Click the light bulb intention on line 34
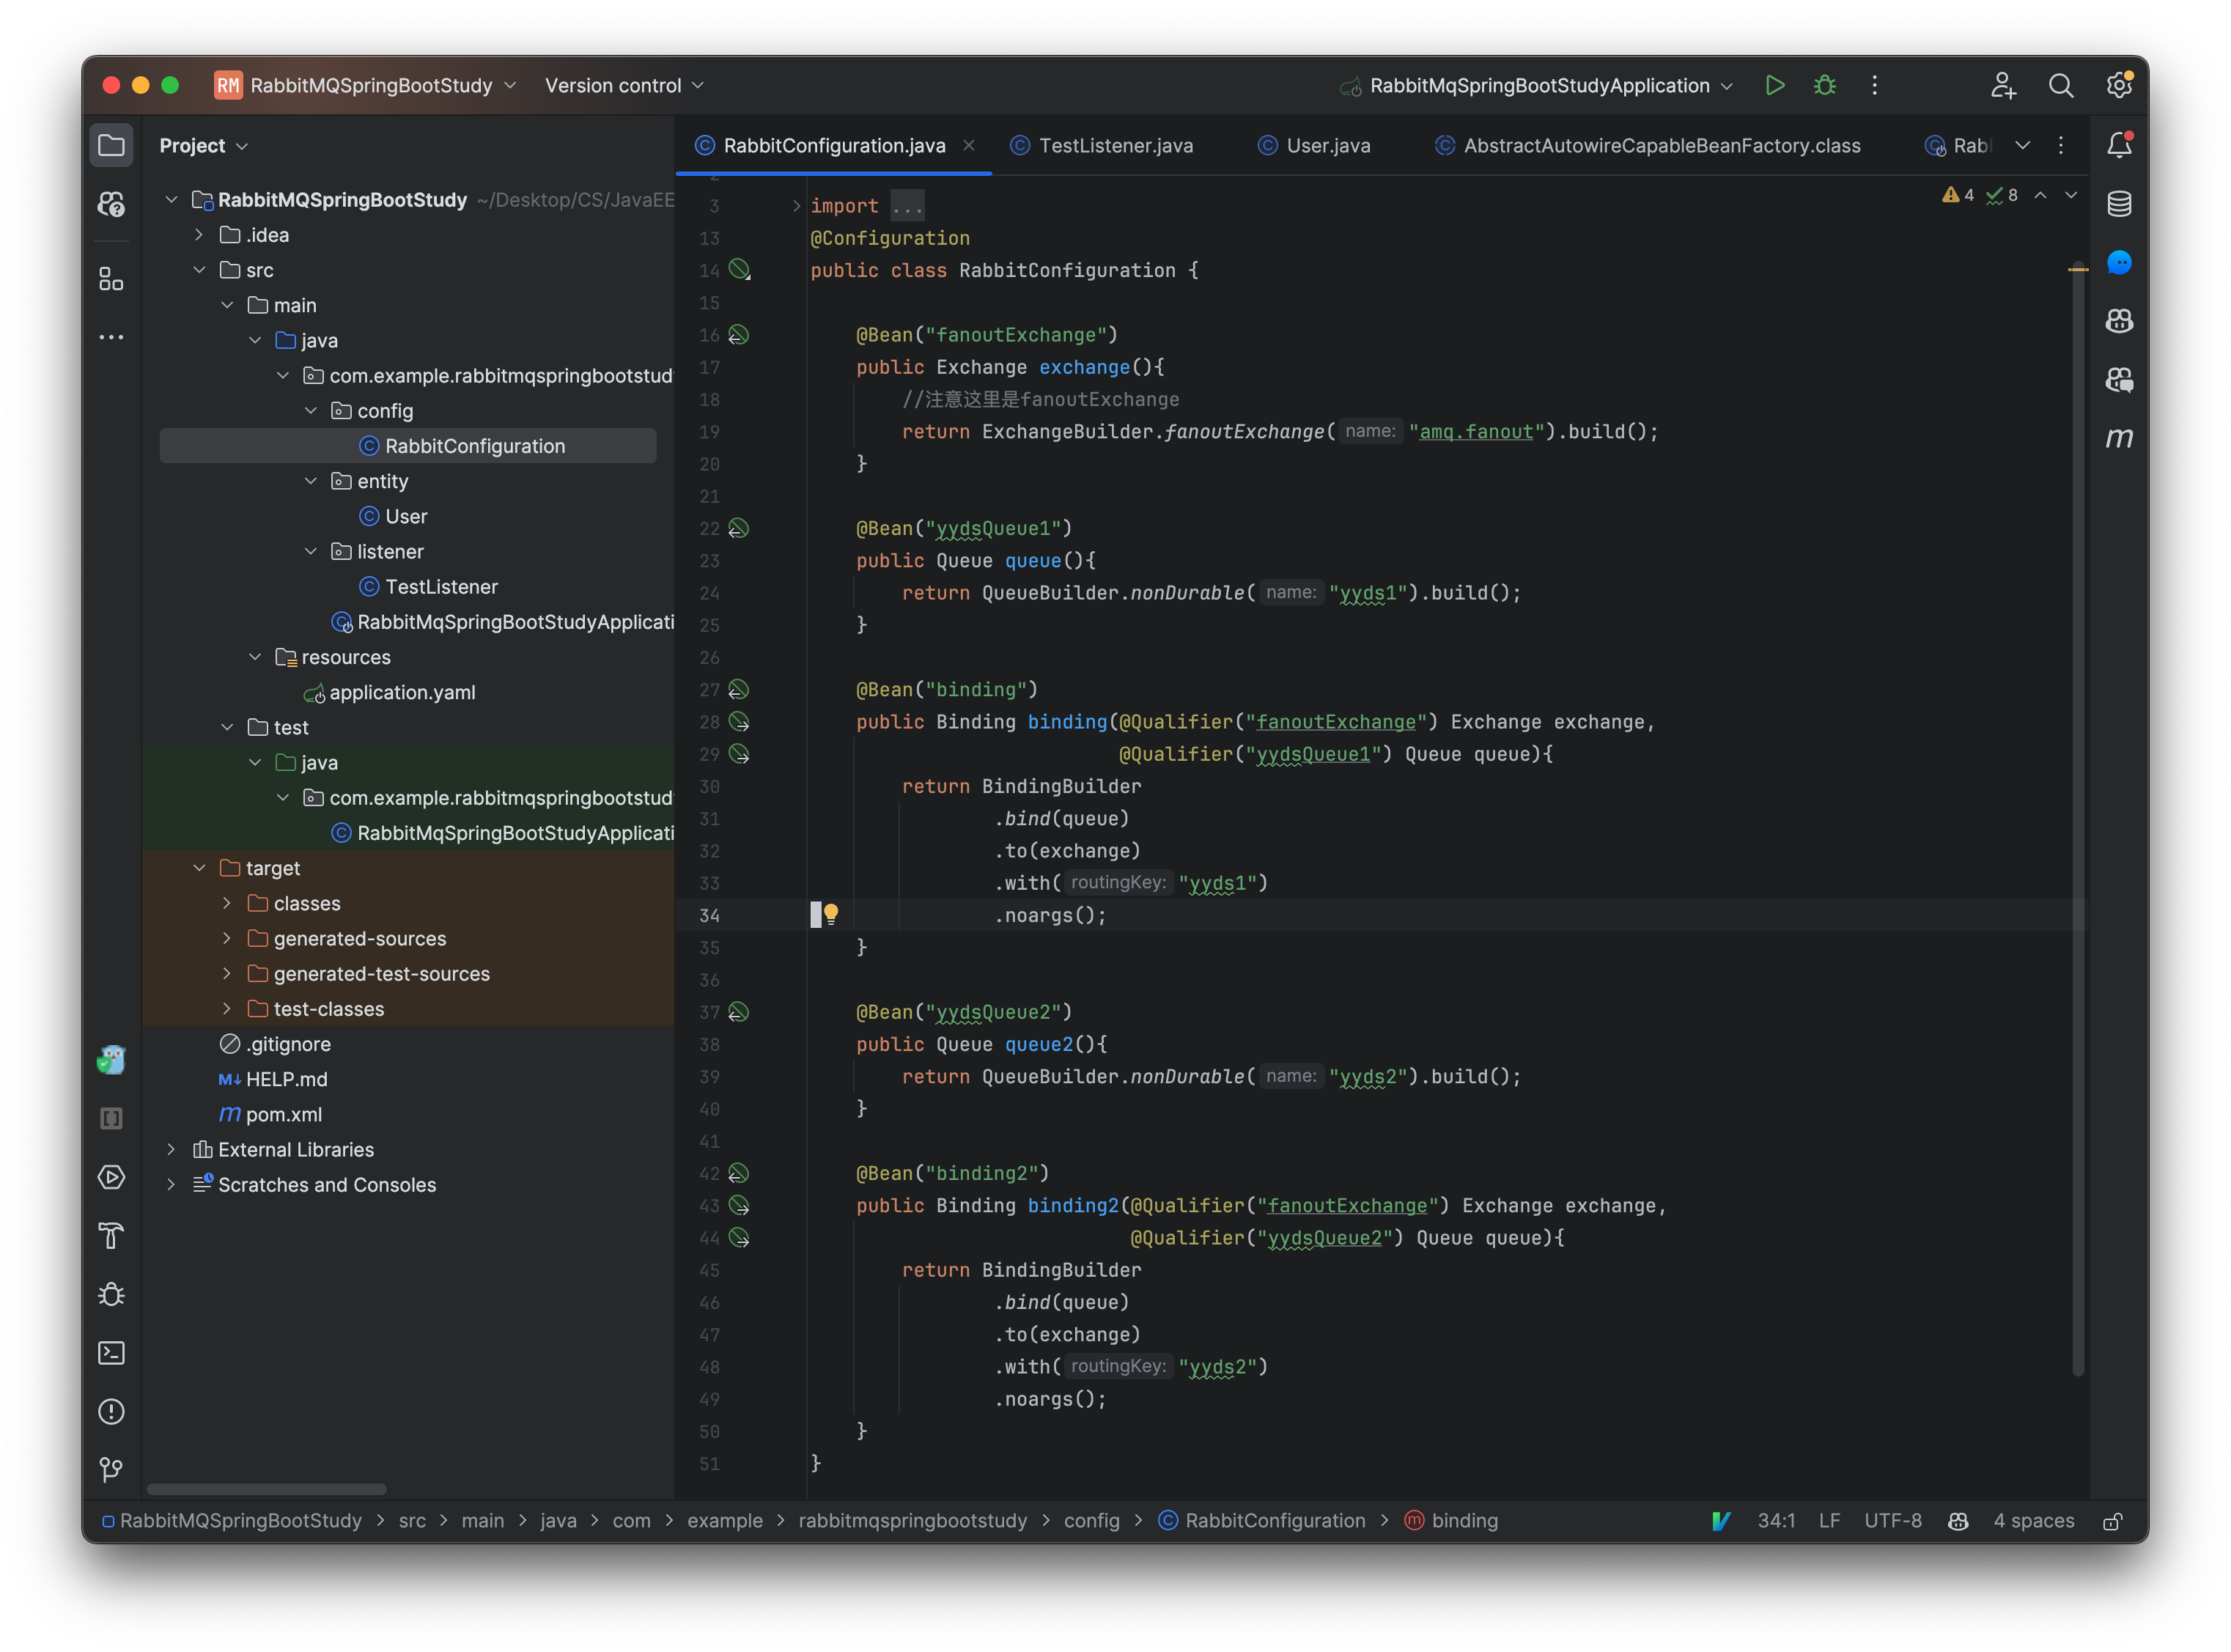2231x1652 pixels. pos(831,912)
